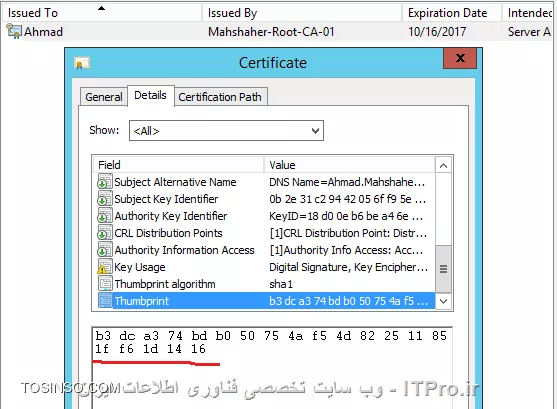This screenshot has width=557, height=409.
Task: Click the [1]CRL Distribution Point value
Action: [348, 233]
